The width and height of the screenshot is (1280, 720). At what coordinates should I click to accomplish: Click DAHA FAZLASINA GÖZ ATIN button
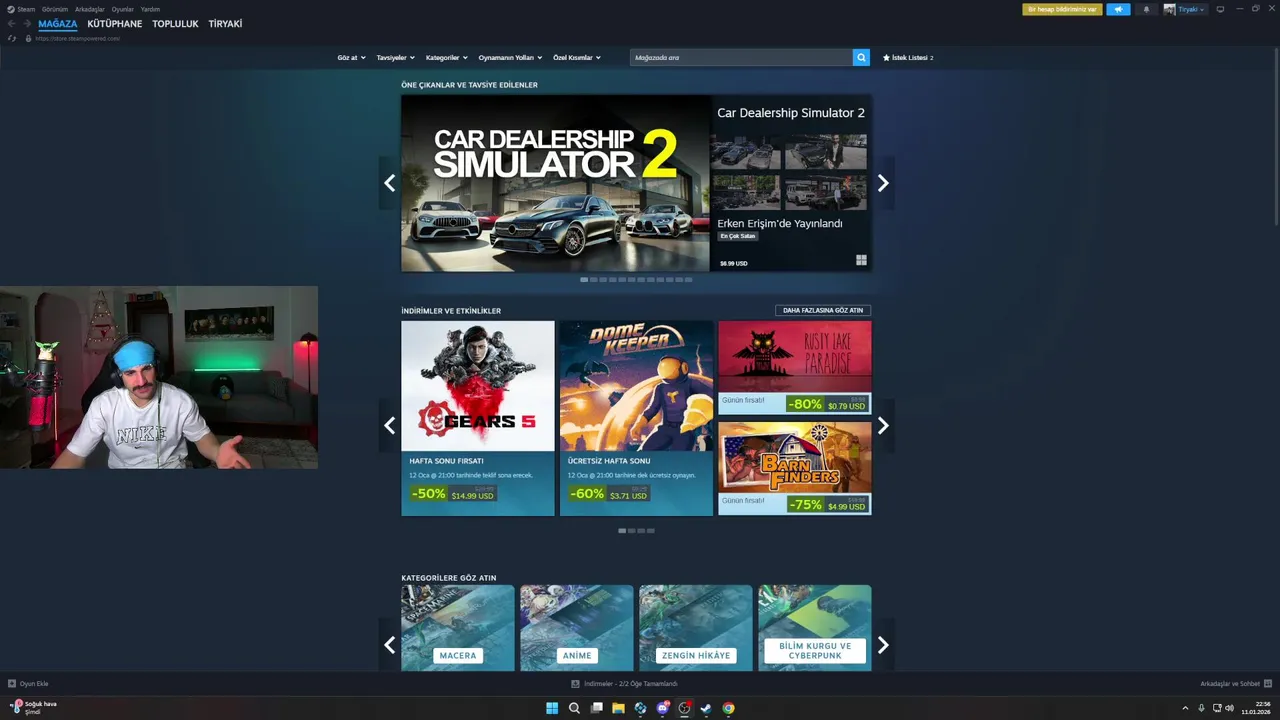pos(823,310)
